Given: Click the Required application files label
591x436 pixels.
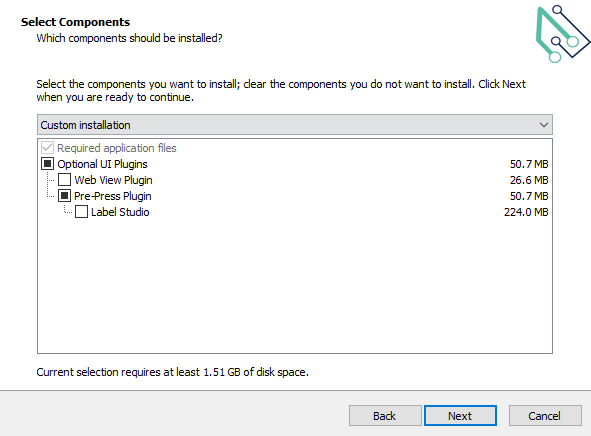Looking at the screenshot, I should click(116, 148).
